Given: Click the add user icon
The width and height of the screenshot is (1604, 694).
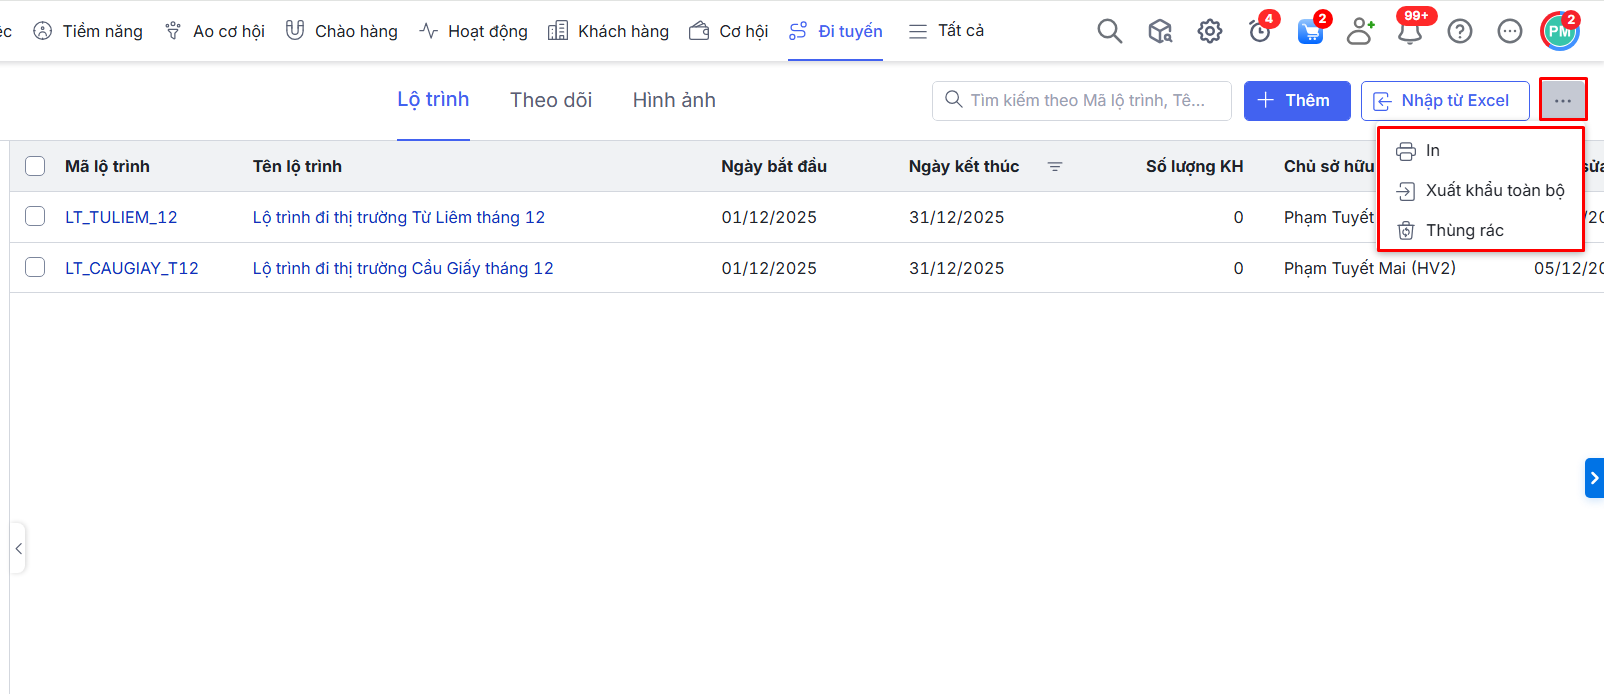Looking at the screenshot, I should pos(1360,31).
